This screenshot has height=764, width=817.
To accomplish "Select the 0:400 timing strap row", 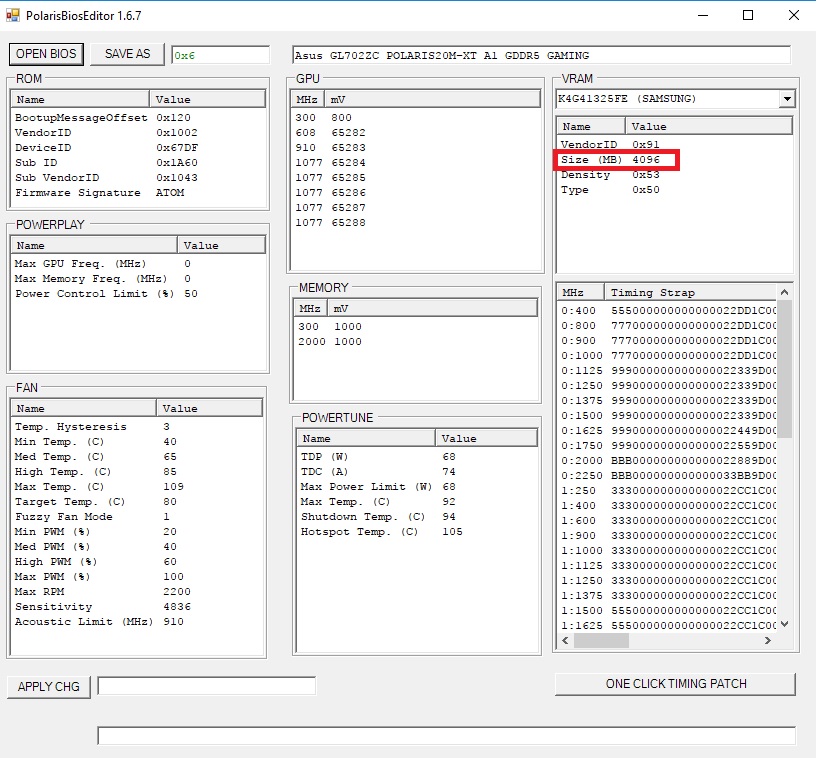I will pyautogui.click(x=667, y=311).
